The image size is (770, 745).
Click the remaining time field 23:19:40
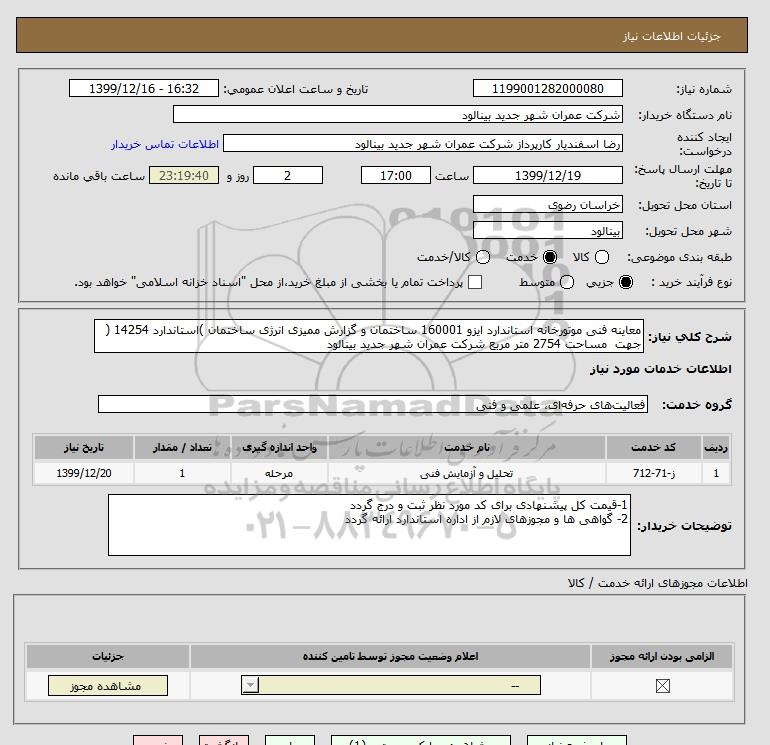tap(184, 175)
